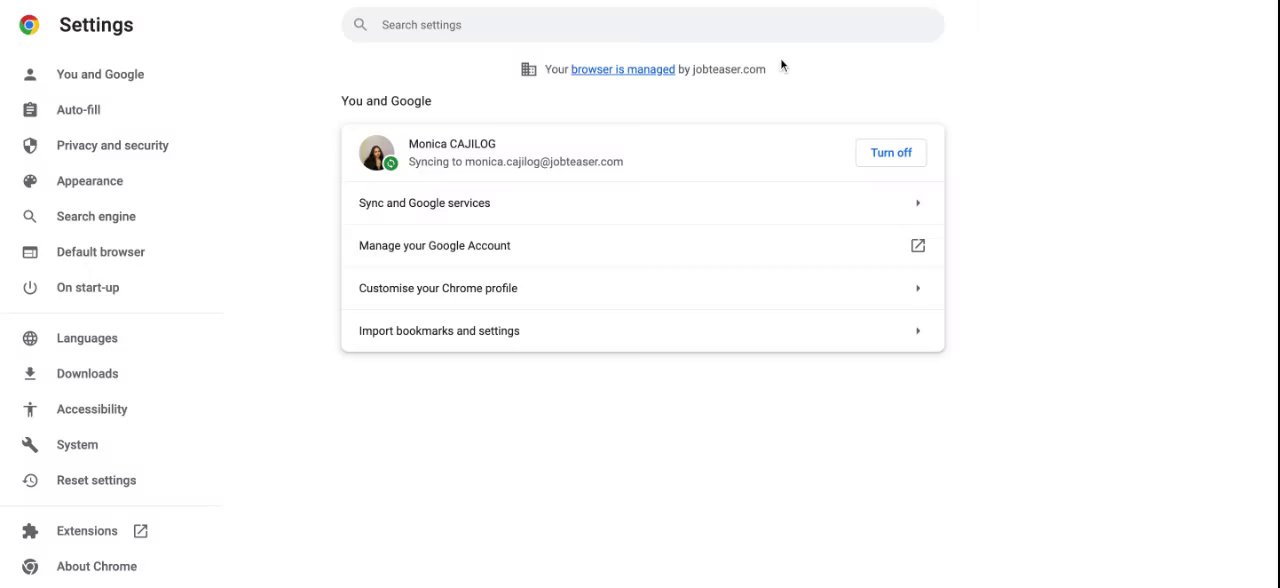Click the System wrench icon
1280x588 pixels.
pyautogui.click(x=30, y=445)
